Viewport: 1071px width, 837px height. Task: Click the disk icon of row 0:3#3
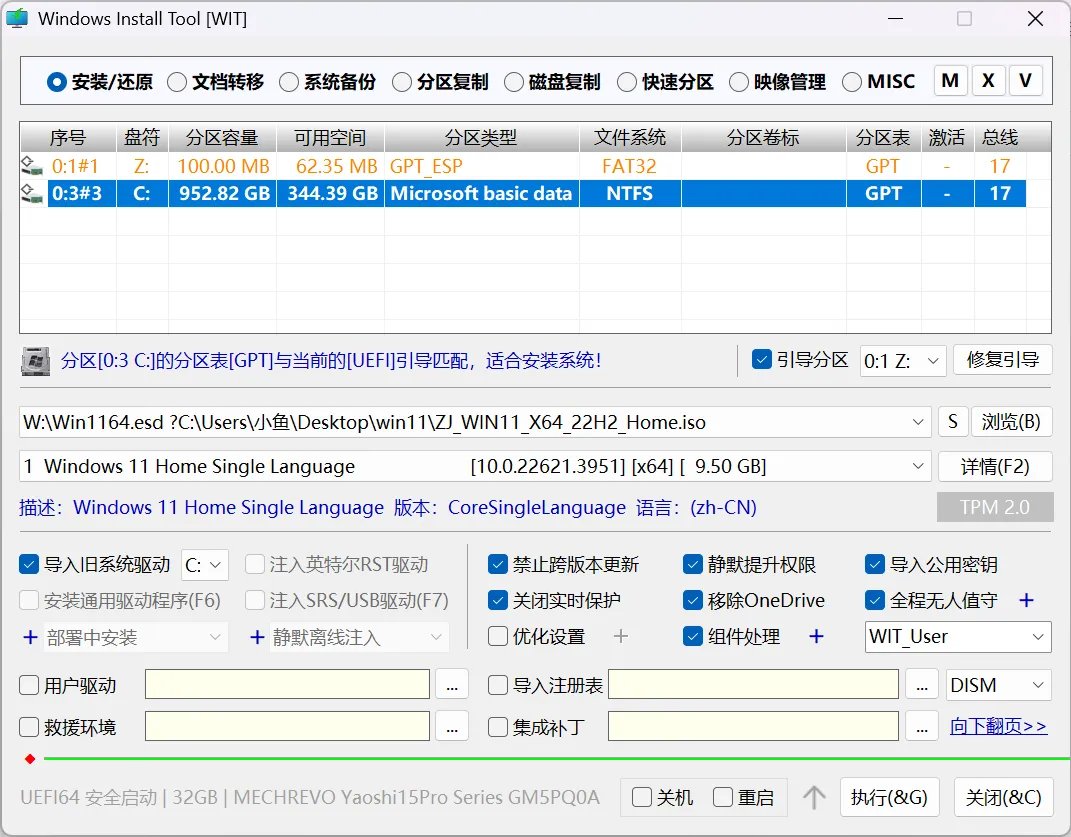[x=32, y=193]
